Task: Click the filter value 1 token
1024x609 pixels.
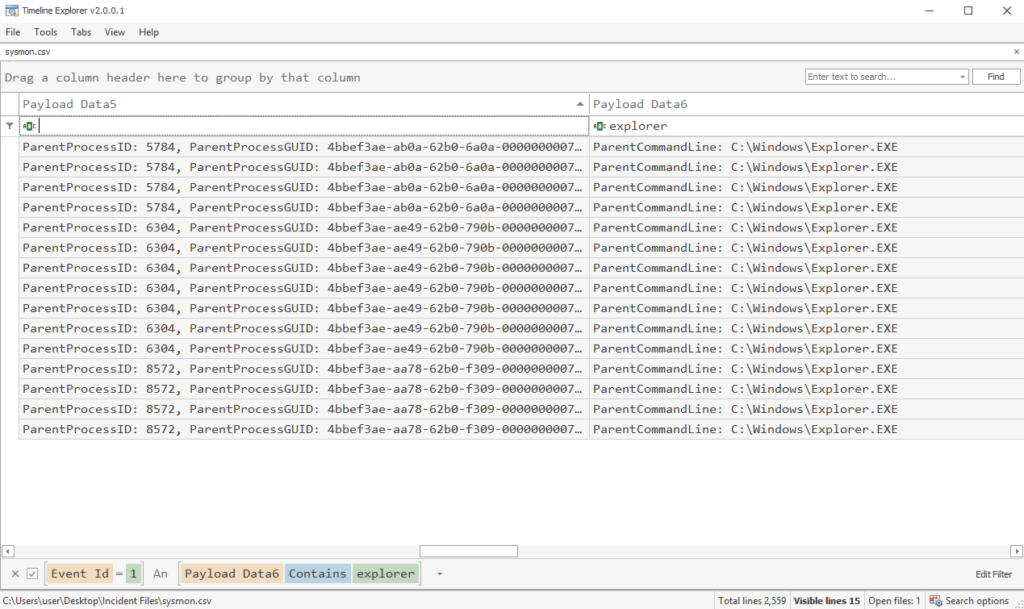Action: tap(133, 574)
